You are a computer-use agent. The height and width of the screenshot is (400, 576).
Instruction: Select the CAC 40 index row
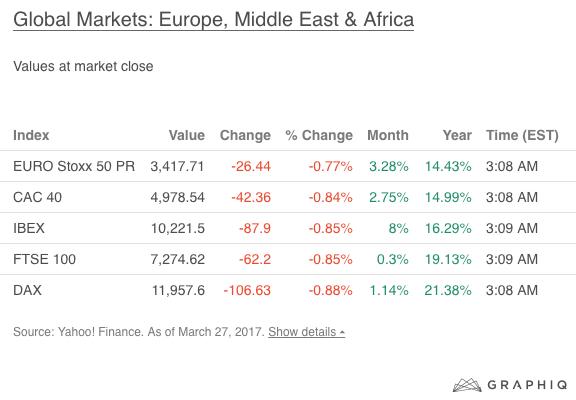[288, 197]
